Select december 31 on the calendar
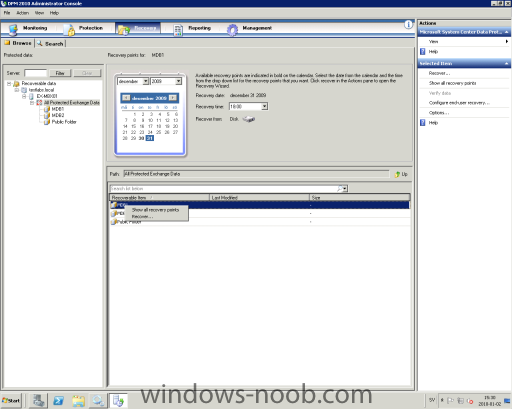 pos(150,138)
